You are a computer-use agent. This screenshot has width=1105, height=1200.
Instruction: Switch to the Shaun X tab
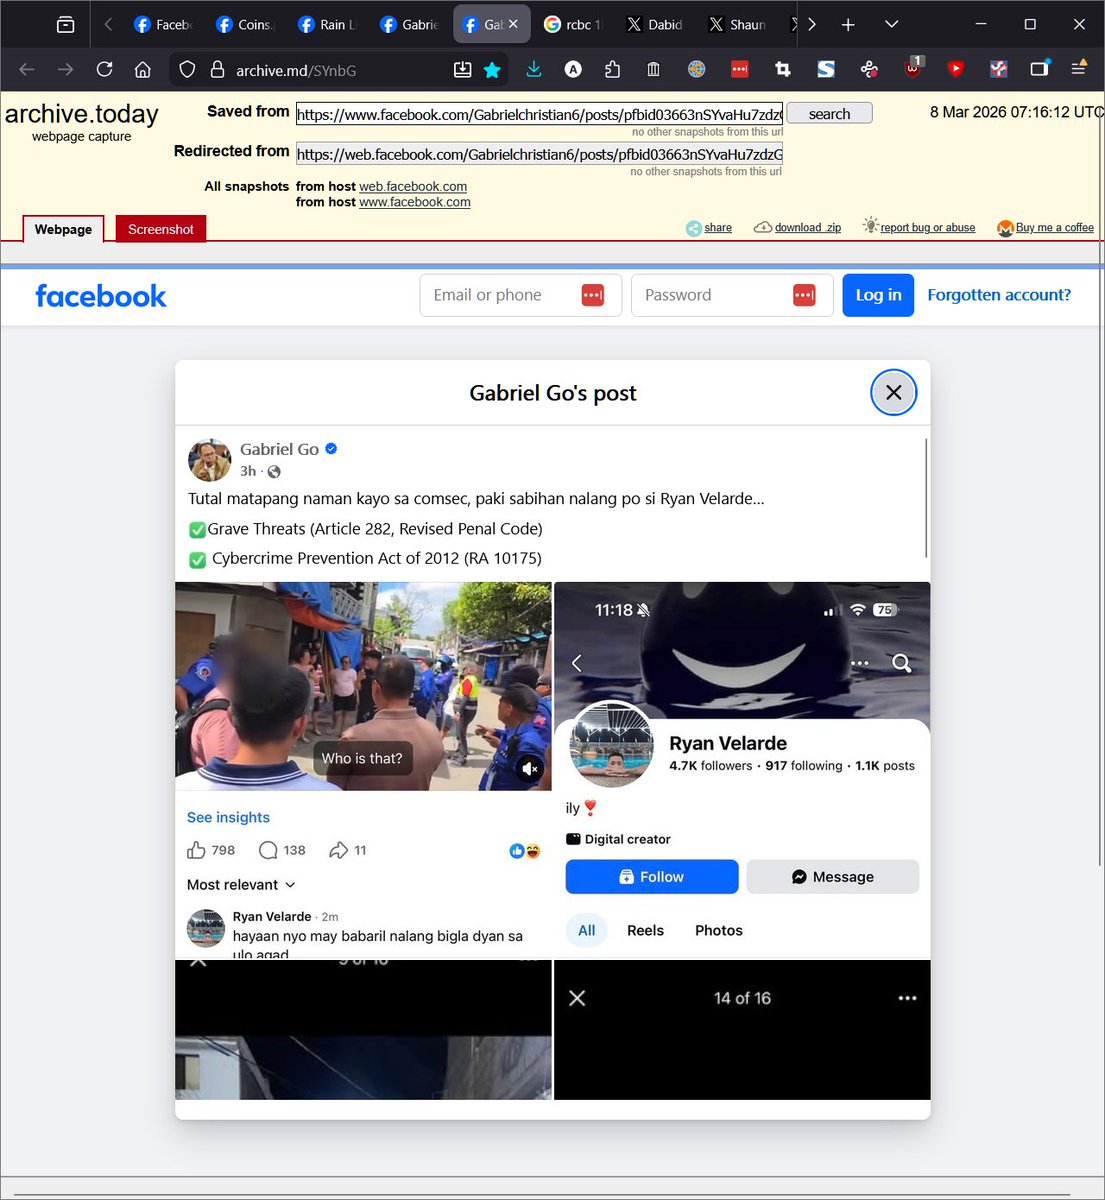click(x=736, y=24)
